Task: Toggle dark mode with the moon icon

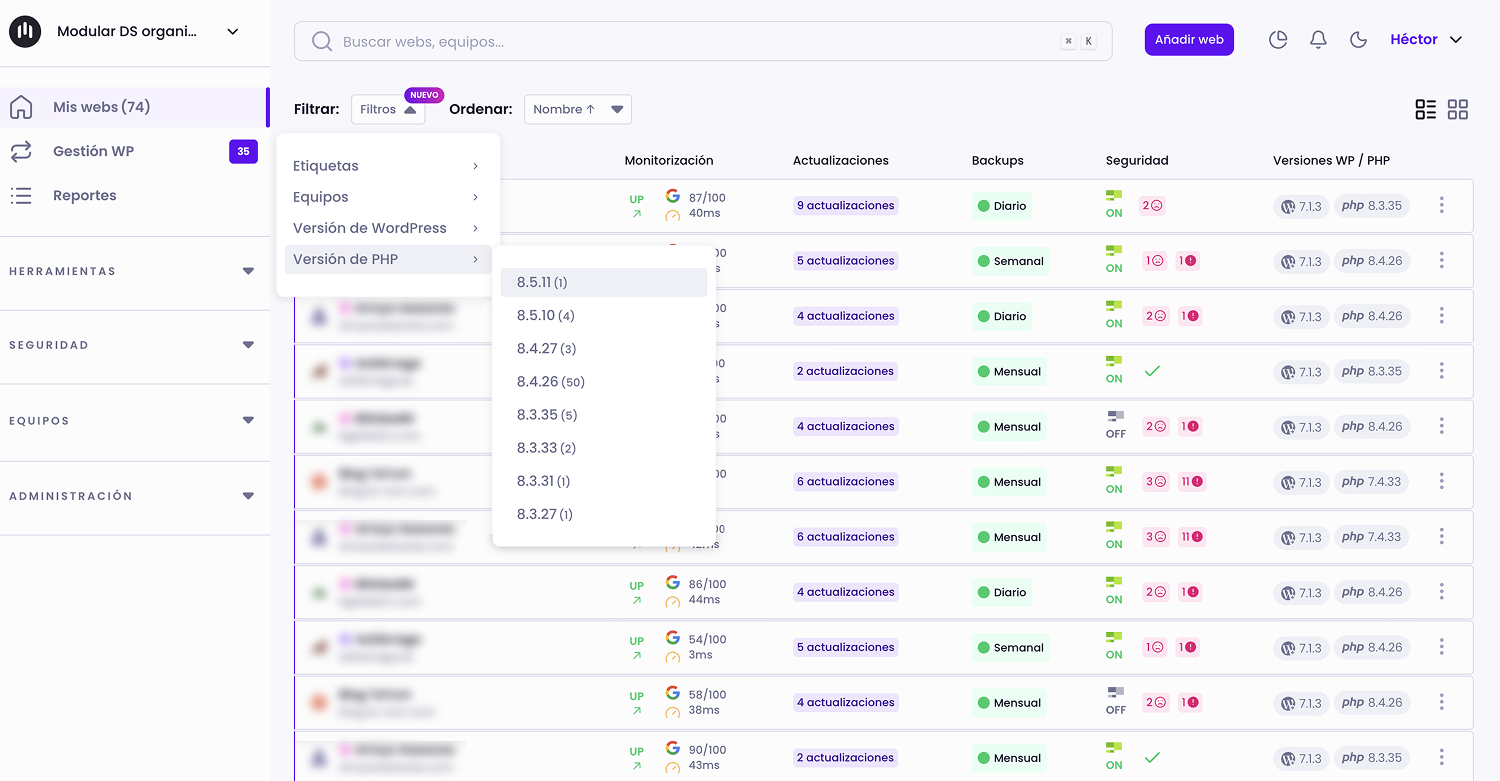Action: (1358, 40)
